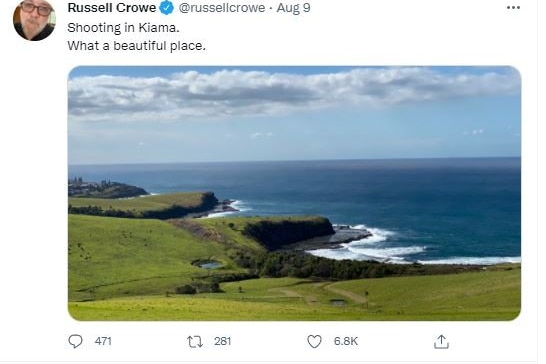Open Russell Crowe's profile avatar
The image size is (546, 364).
pos(34,20)
